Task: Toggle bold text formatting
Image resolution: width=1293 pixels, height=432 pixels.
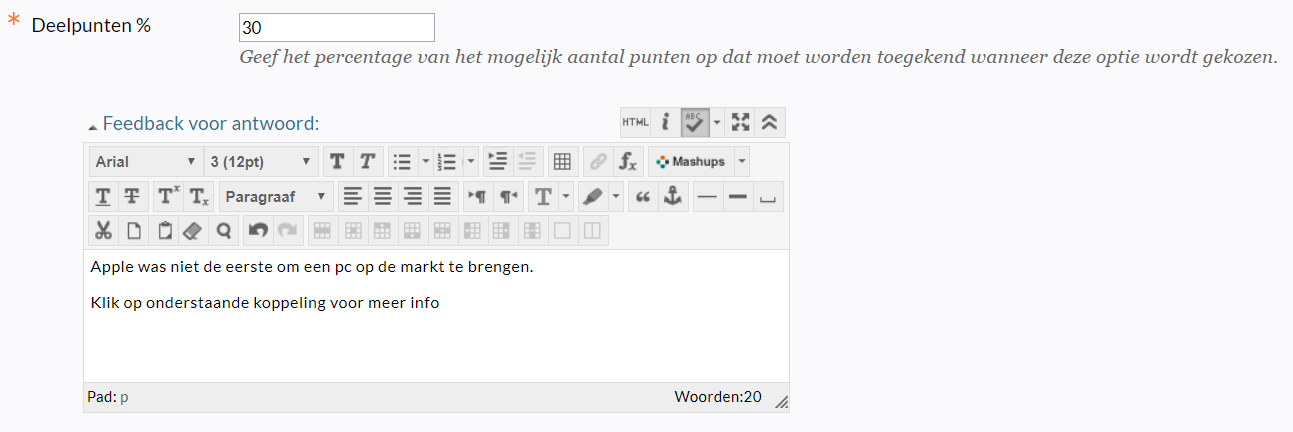Action: (x=338, y=161)
